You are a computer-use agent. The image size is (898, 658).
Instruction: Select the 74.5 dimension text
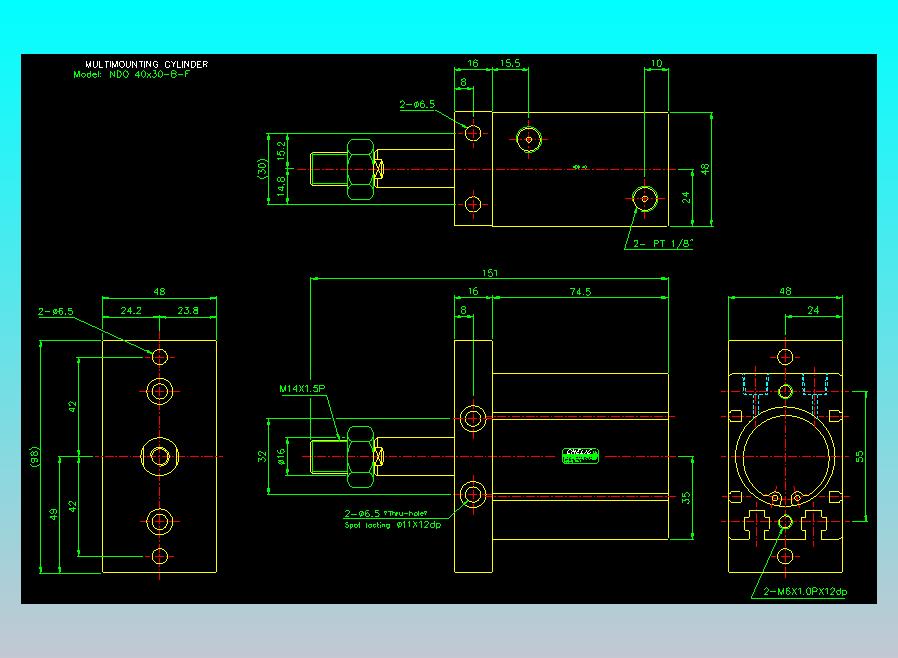pos(580,291)
